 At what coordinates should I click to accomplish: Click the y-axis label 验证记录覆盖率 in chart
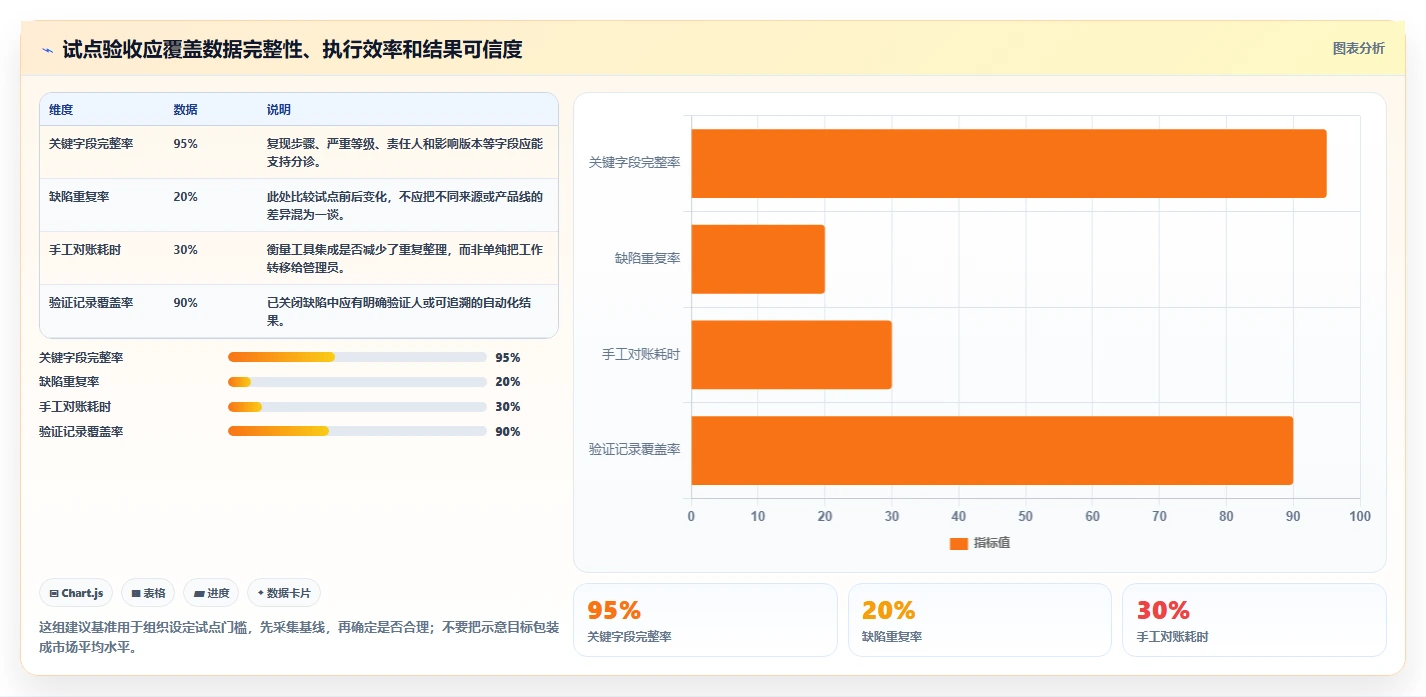[635, 450]
